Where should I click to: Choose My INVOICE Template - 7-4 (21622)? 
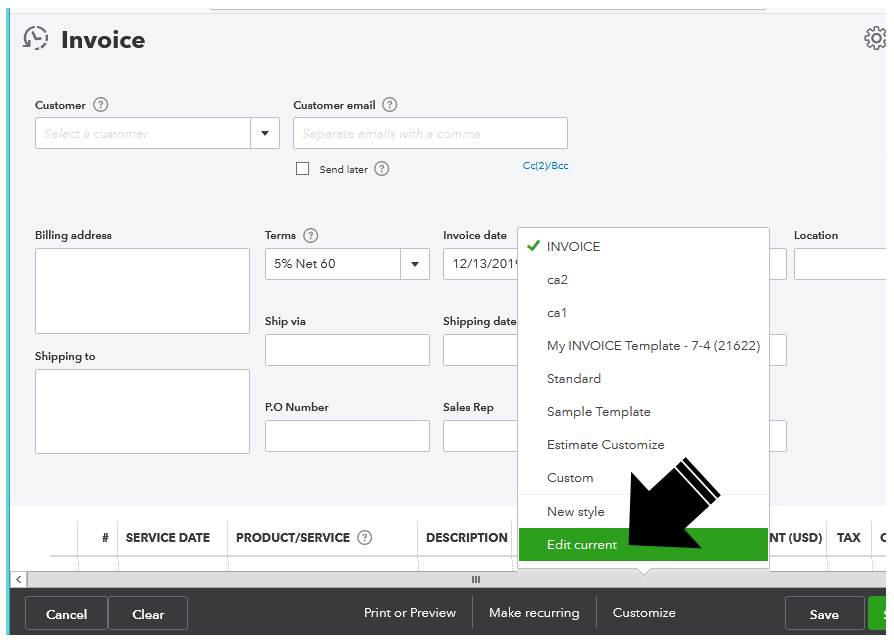643,346
